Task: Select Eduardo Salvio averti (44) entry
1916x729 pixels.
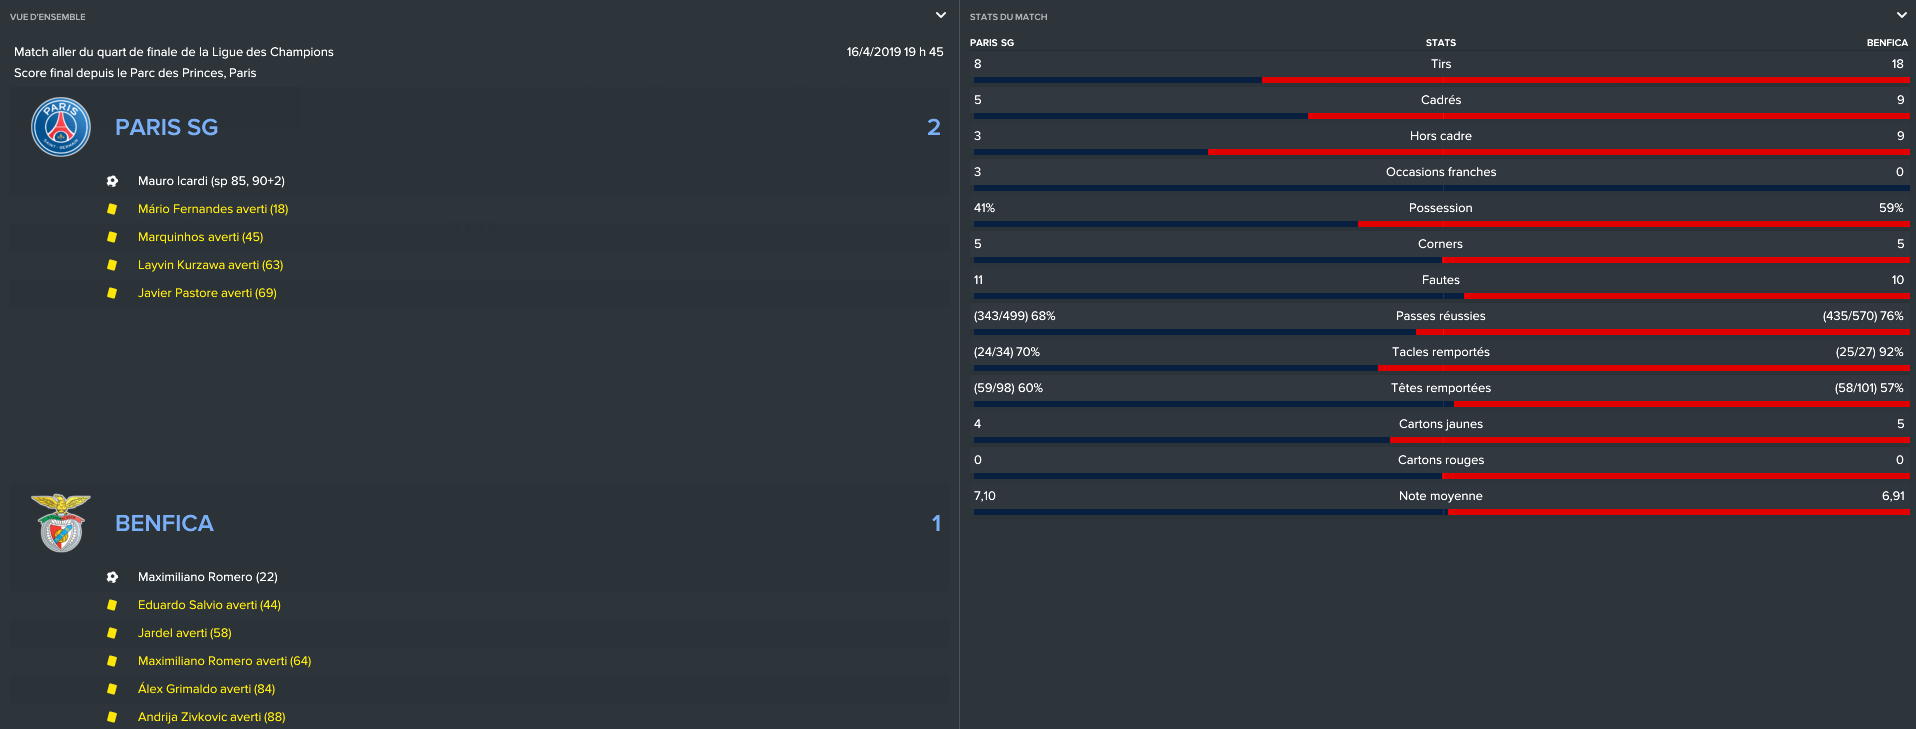Action: [209, 605]
